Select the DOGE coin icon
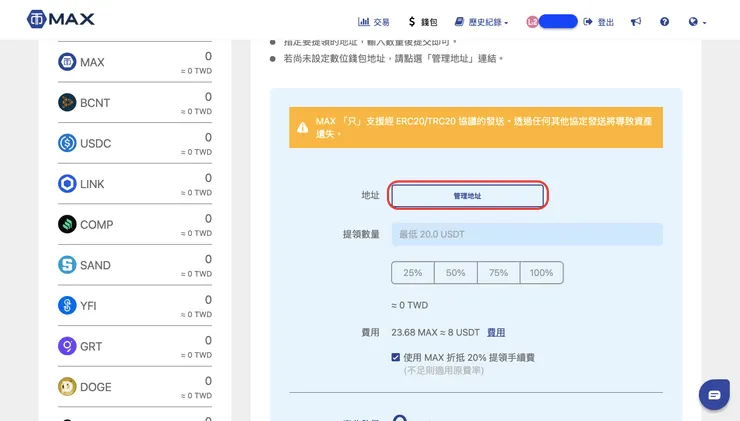Screen dimensions: 740x421 (x=67, y=387)
